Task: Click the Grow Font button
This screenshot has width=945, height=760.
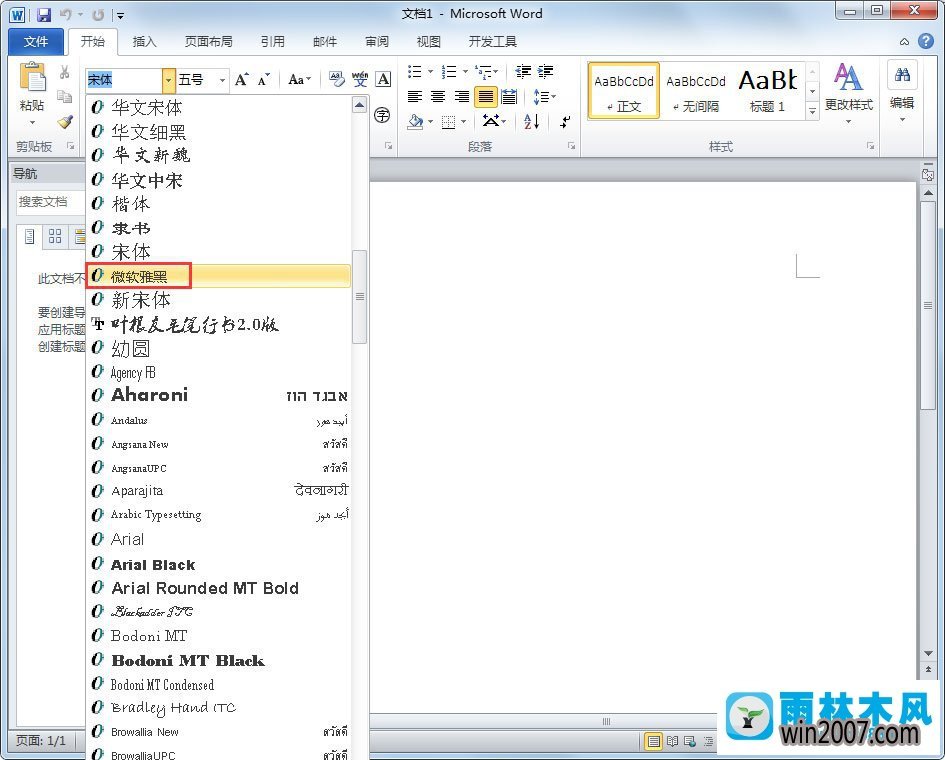Action: click(x=242, y=80)
